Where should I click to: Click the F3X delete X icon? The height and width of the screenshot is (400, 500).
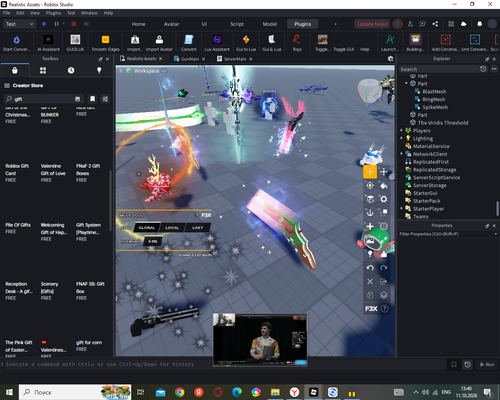pos(370,281)
